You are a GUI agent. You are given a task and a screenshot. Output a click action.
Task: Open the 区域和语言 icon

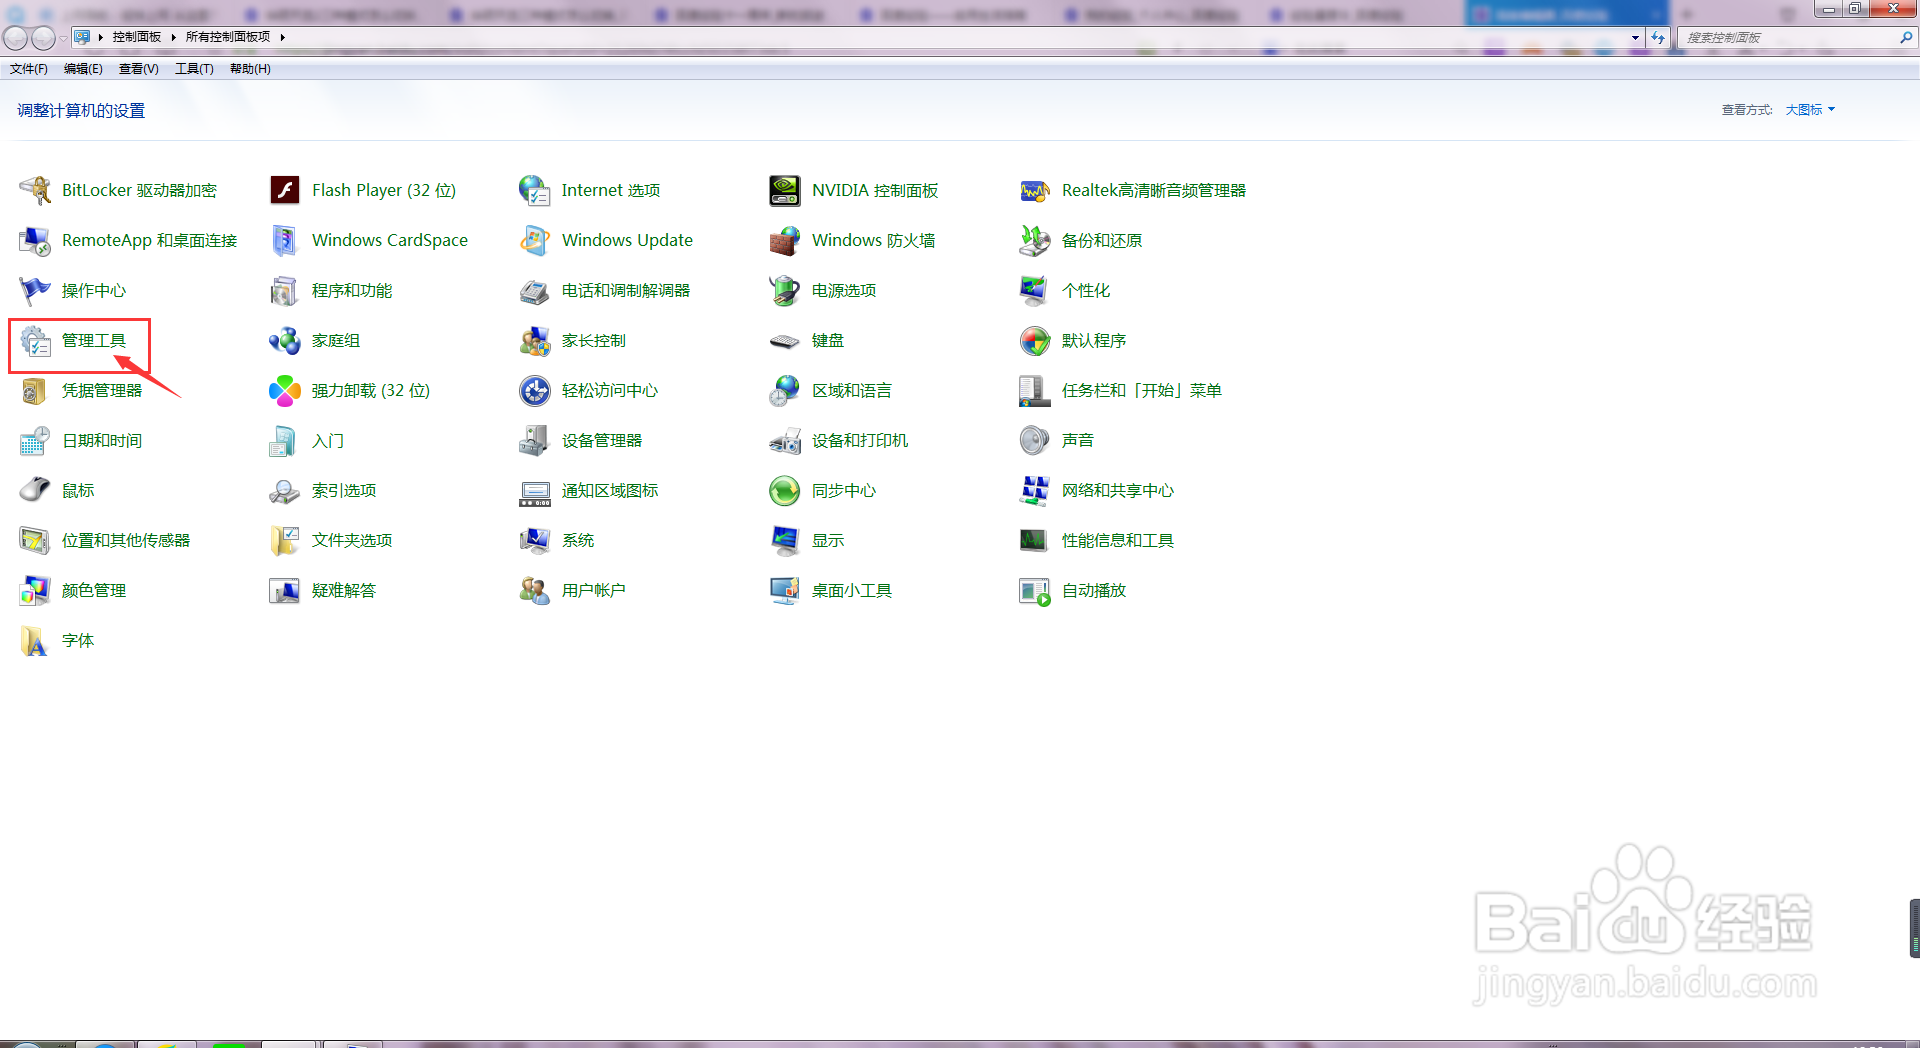pyautogui.click(x=785, y=390)
